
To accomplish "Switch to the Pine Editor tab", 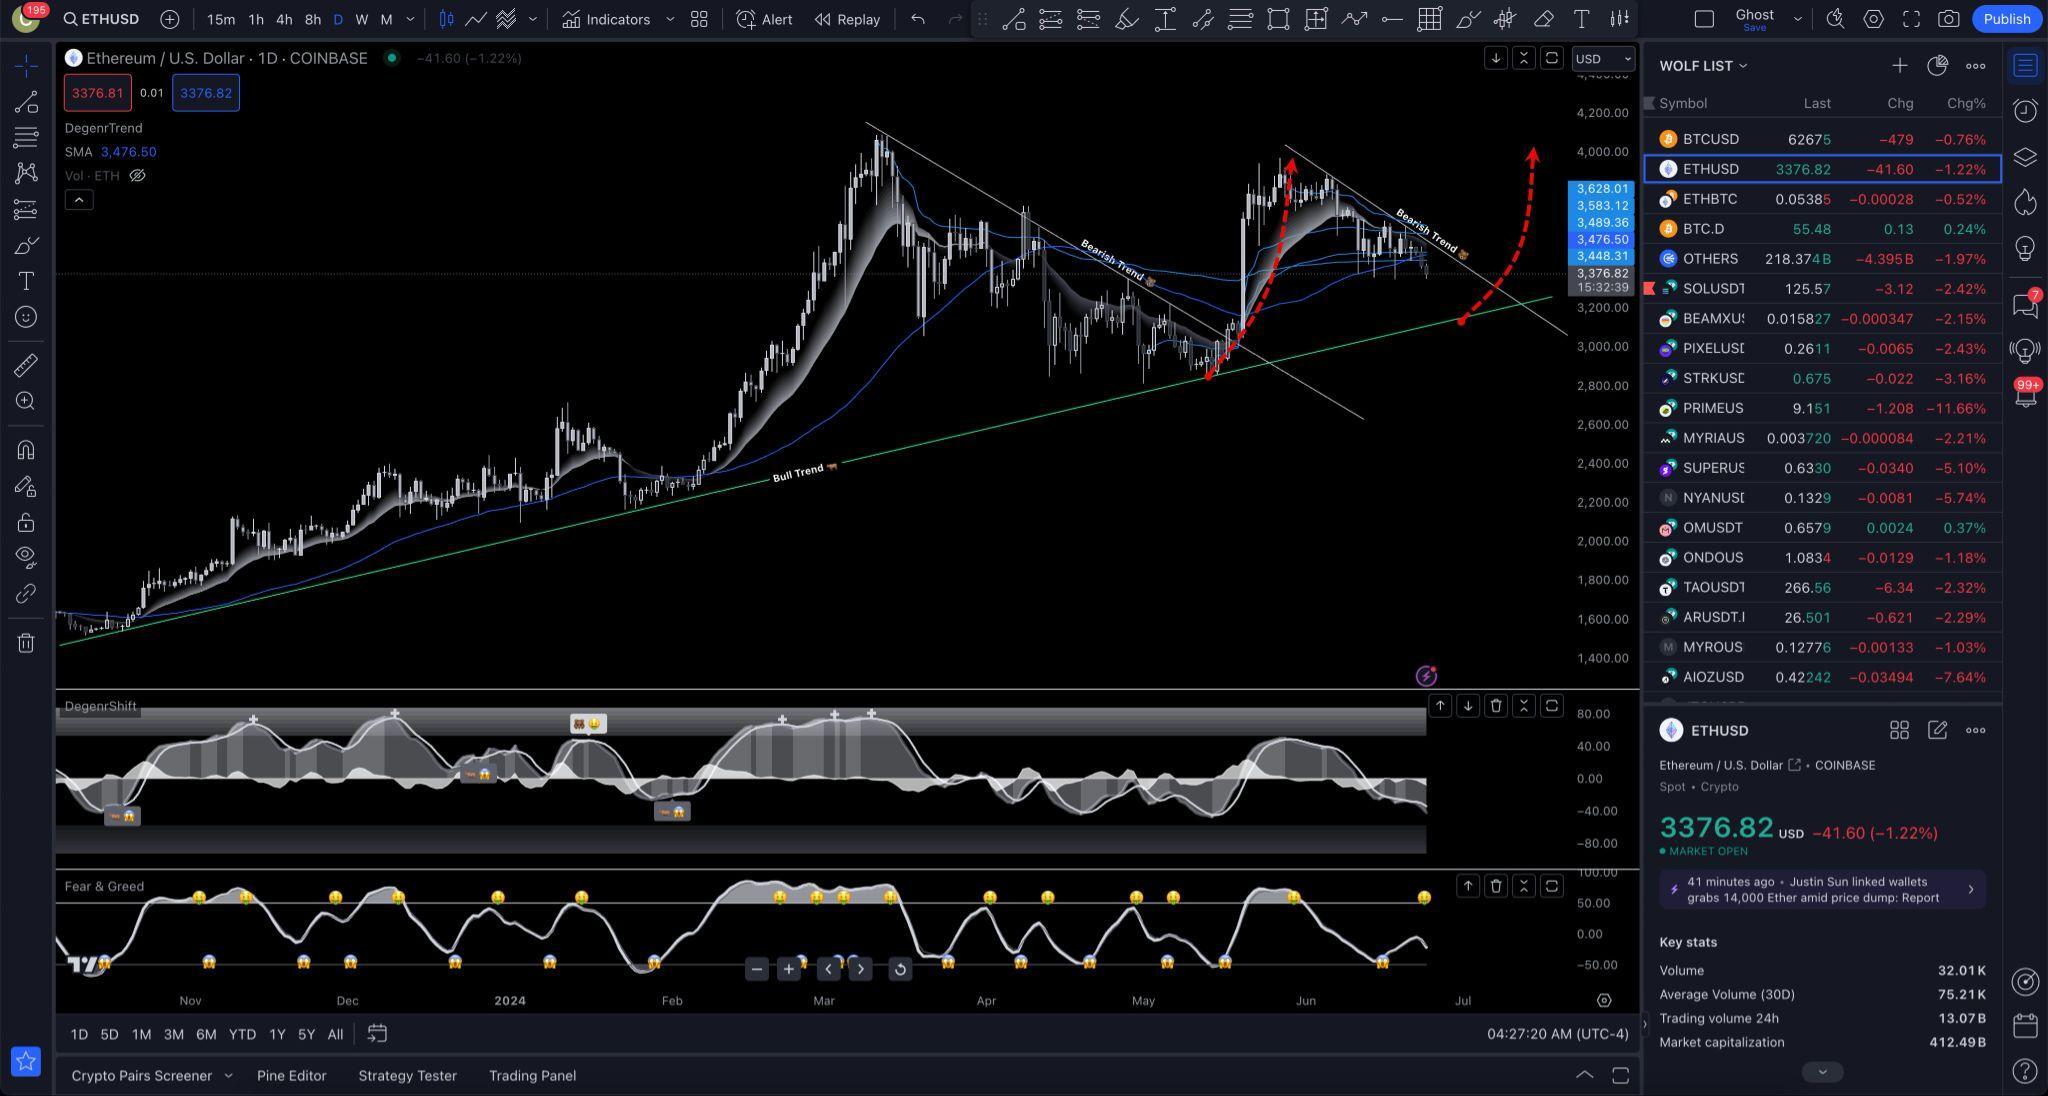I will pyautogui.click(x=292, y=1075).
